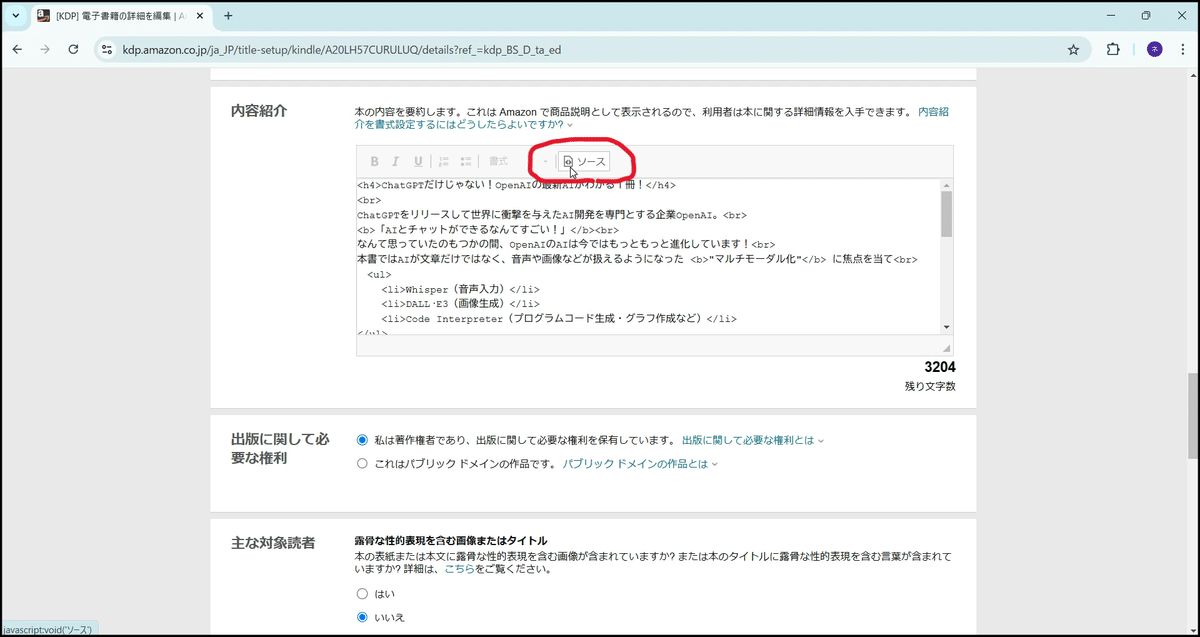Bookmark this page with star icon
Screen dimensions: 1200x637
tap(1073, 49)
